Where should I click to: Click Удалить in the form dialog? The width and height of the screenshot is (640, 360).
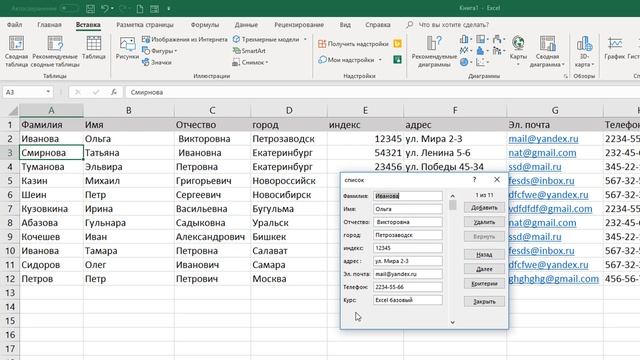[x=484, y=222]
